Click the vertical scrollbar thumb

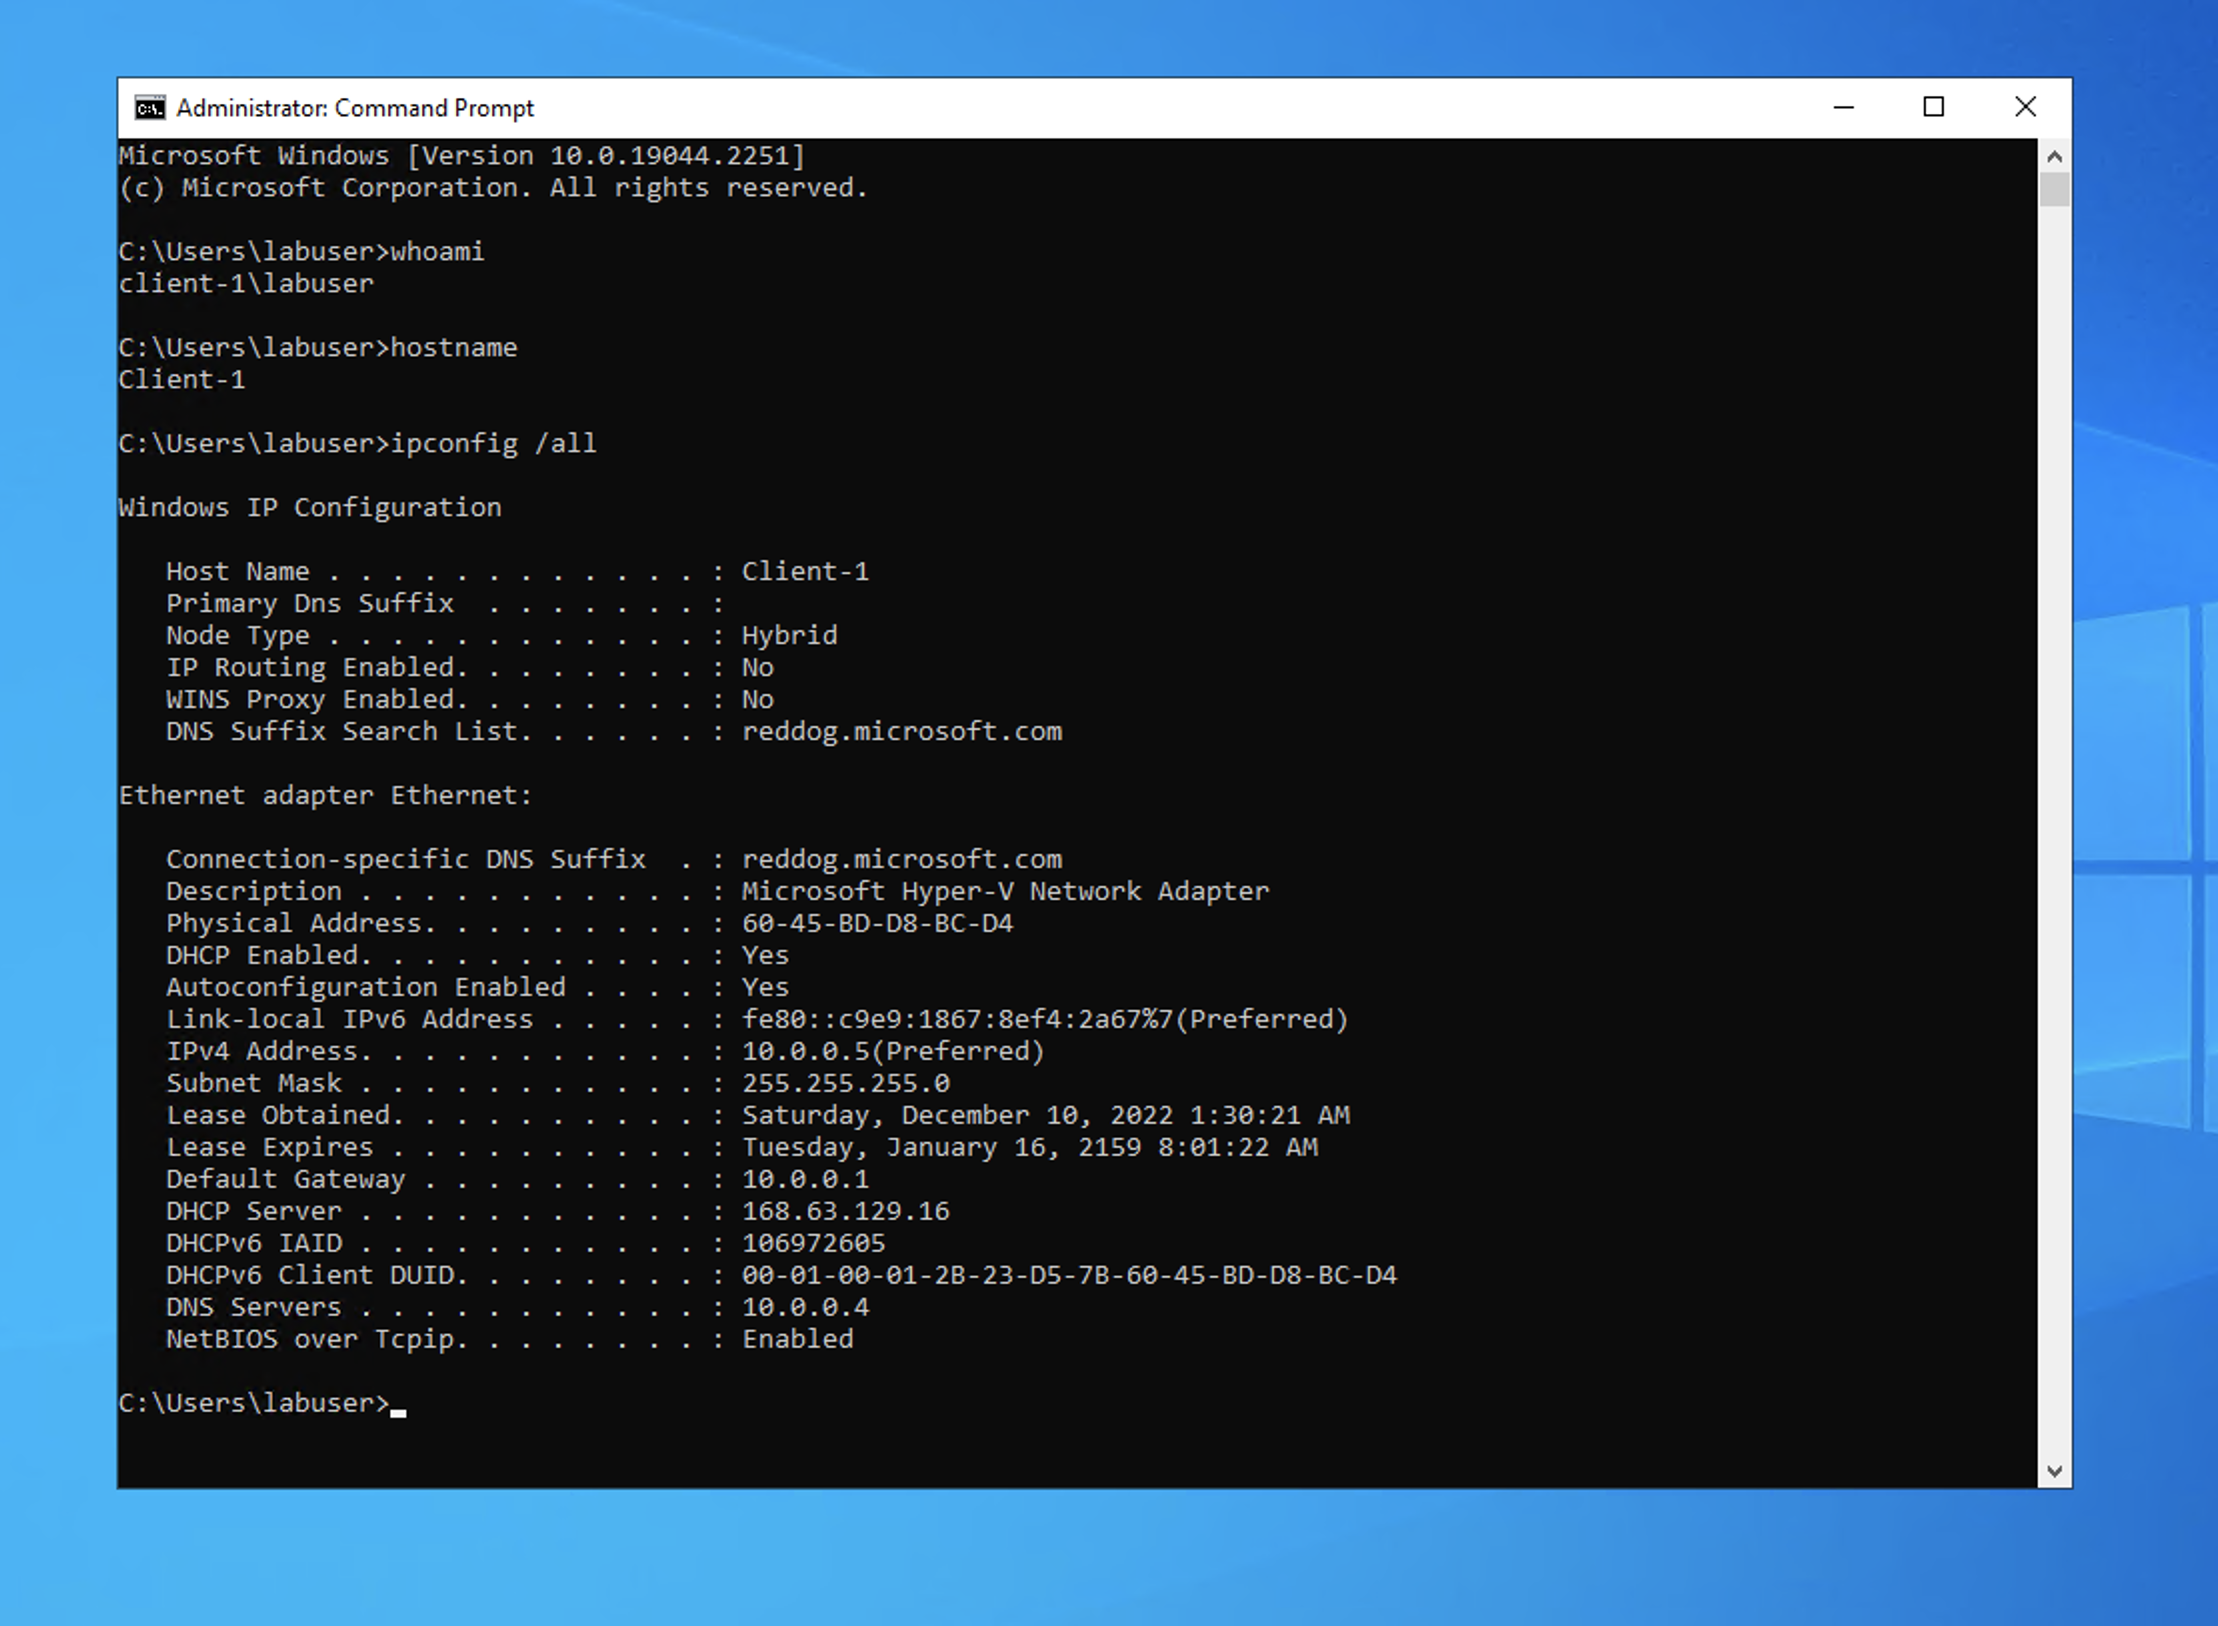coord(2054,190)
